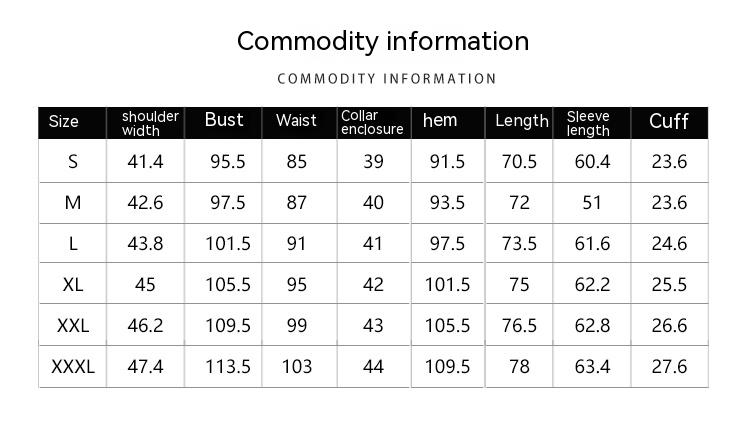
Task: Click the uppercase 'COMMODITY INFORMATION' subtitle
Action: coord(386,79)
